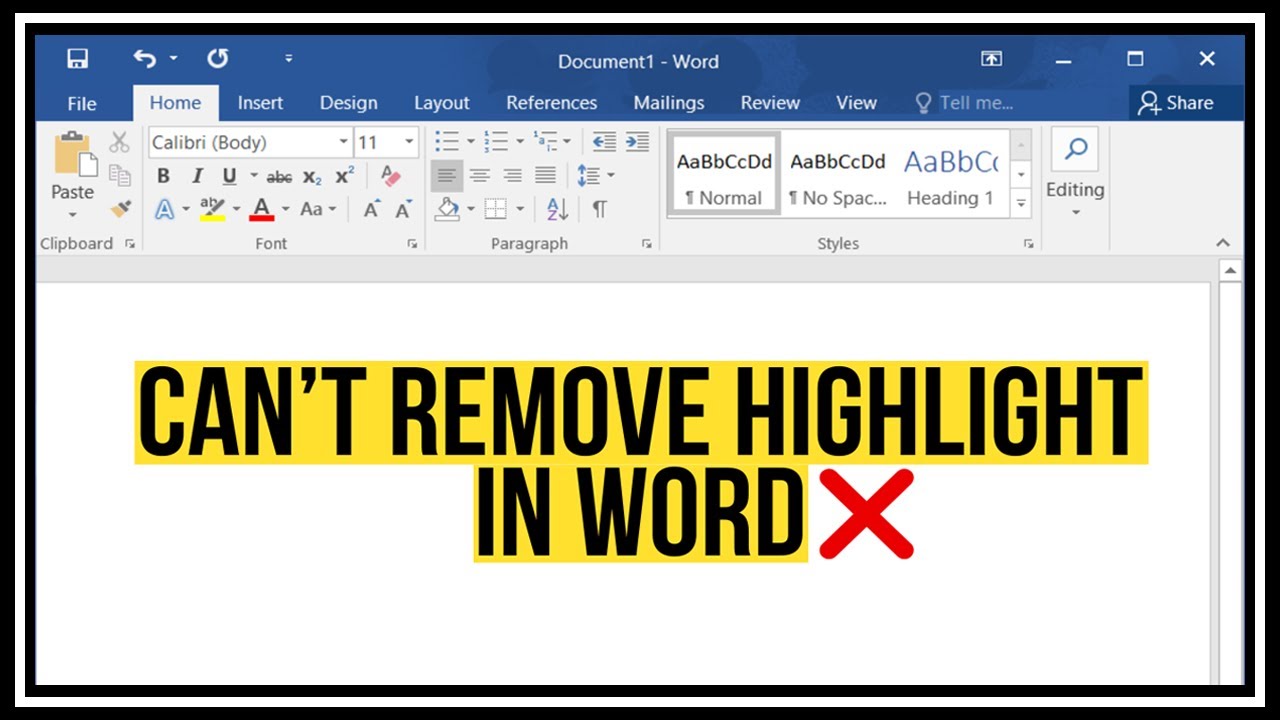
Task: Expand the Paste options arrow
Action: [73, 214]
